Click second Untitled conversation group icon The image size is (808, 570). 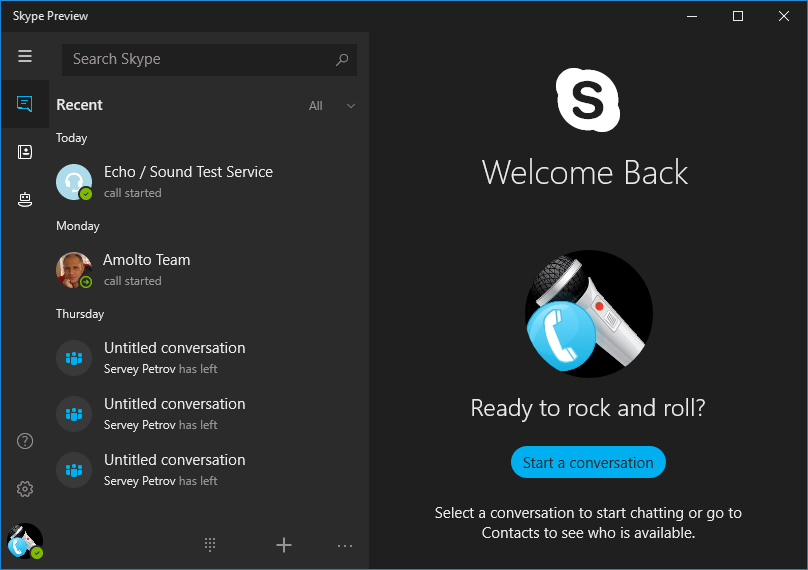[x=74, y=414]
